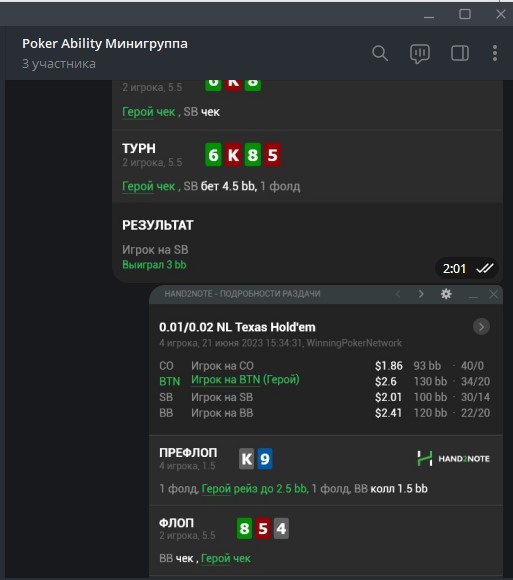Click Герой чек in turn section

point(148,186)
